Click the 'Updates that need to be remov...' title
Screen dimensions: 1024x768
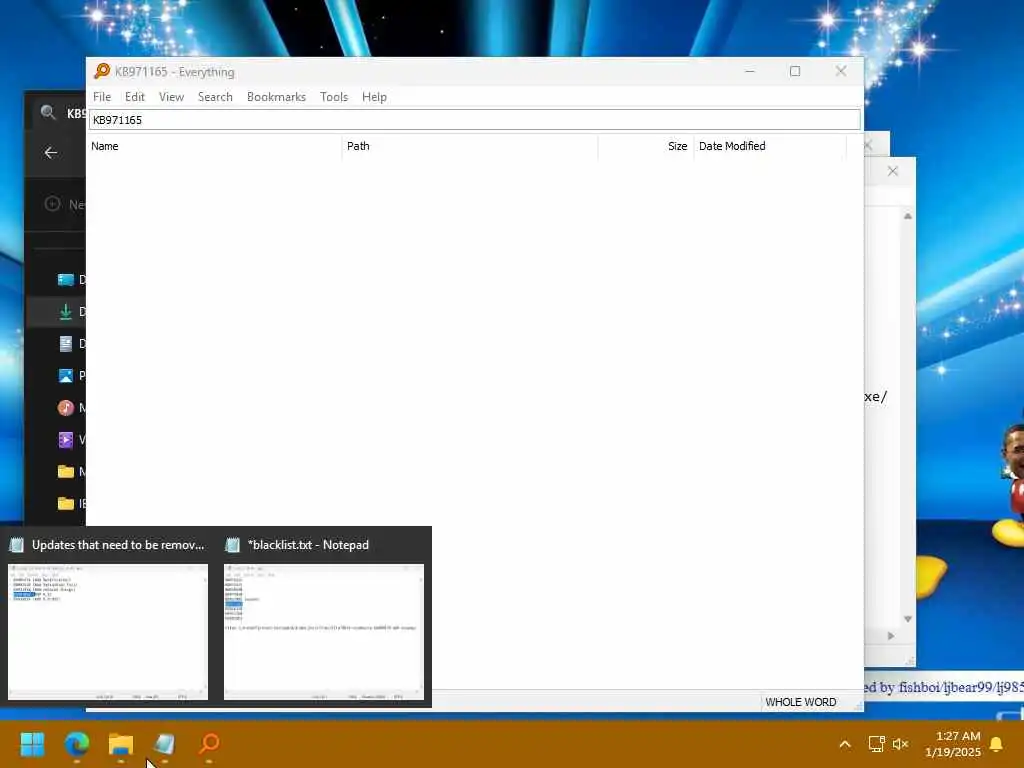click(x=118, y=545)
